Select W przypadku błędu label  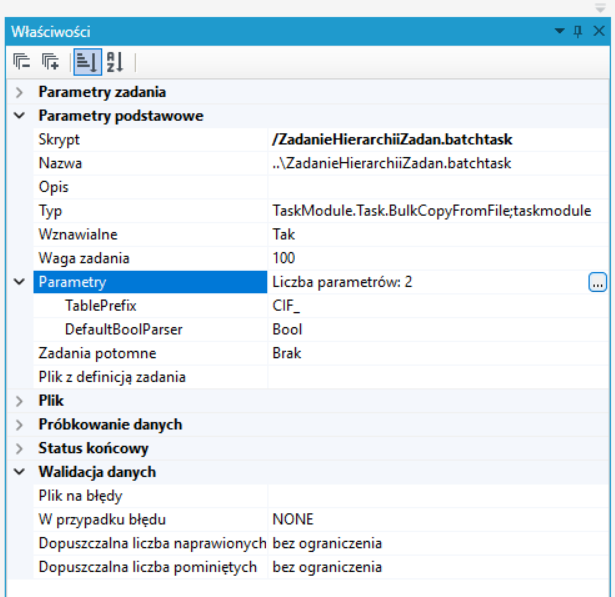102,520
